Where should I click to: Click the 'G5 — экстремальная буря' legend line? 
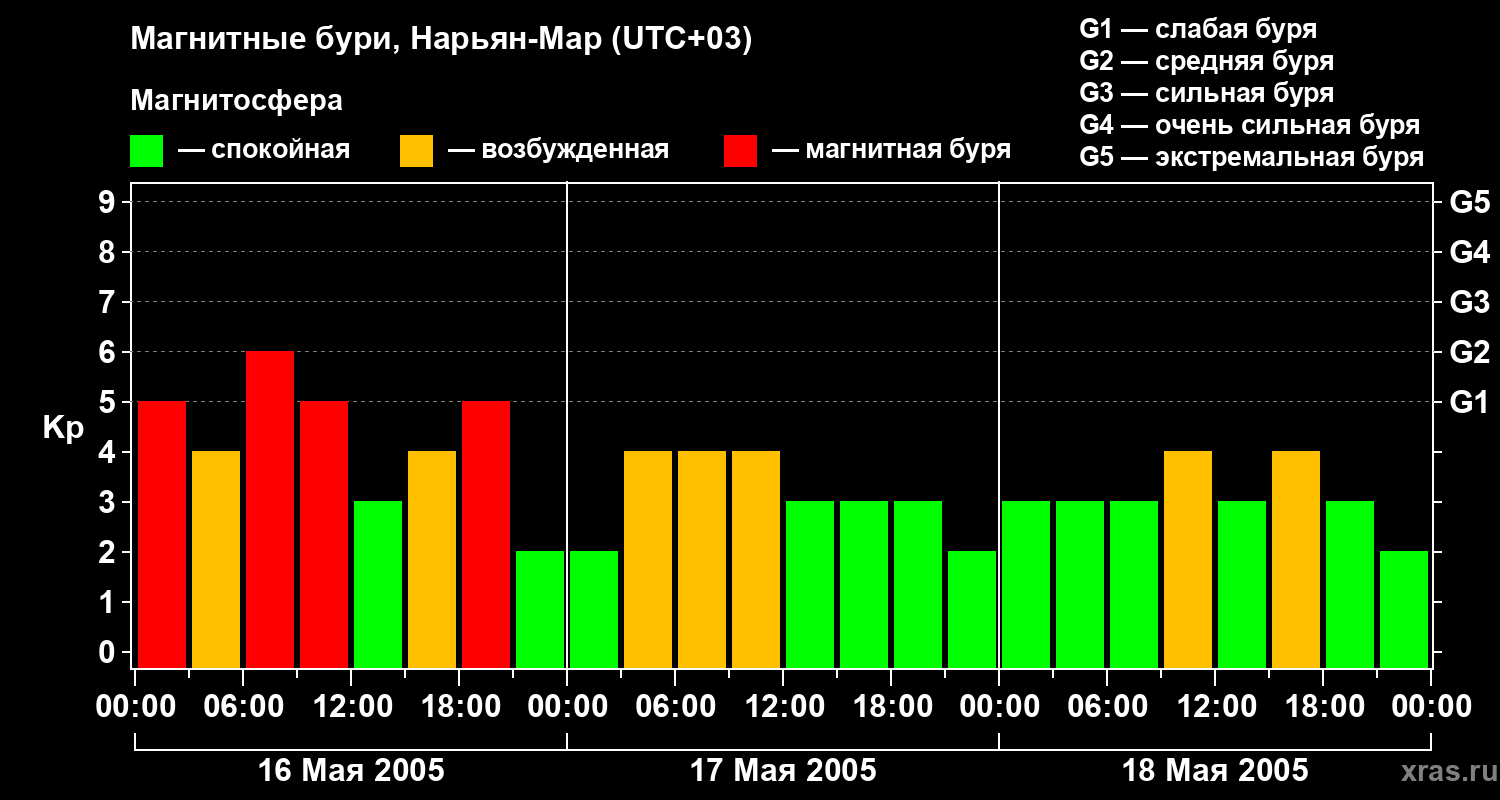coord(1251,157)
